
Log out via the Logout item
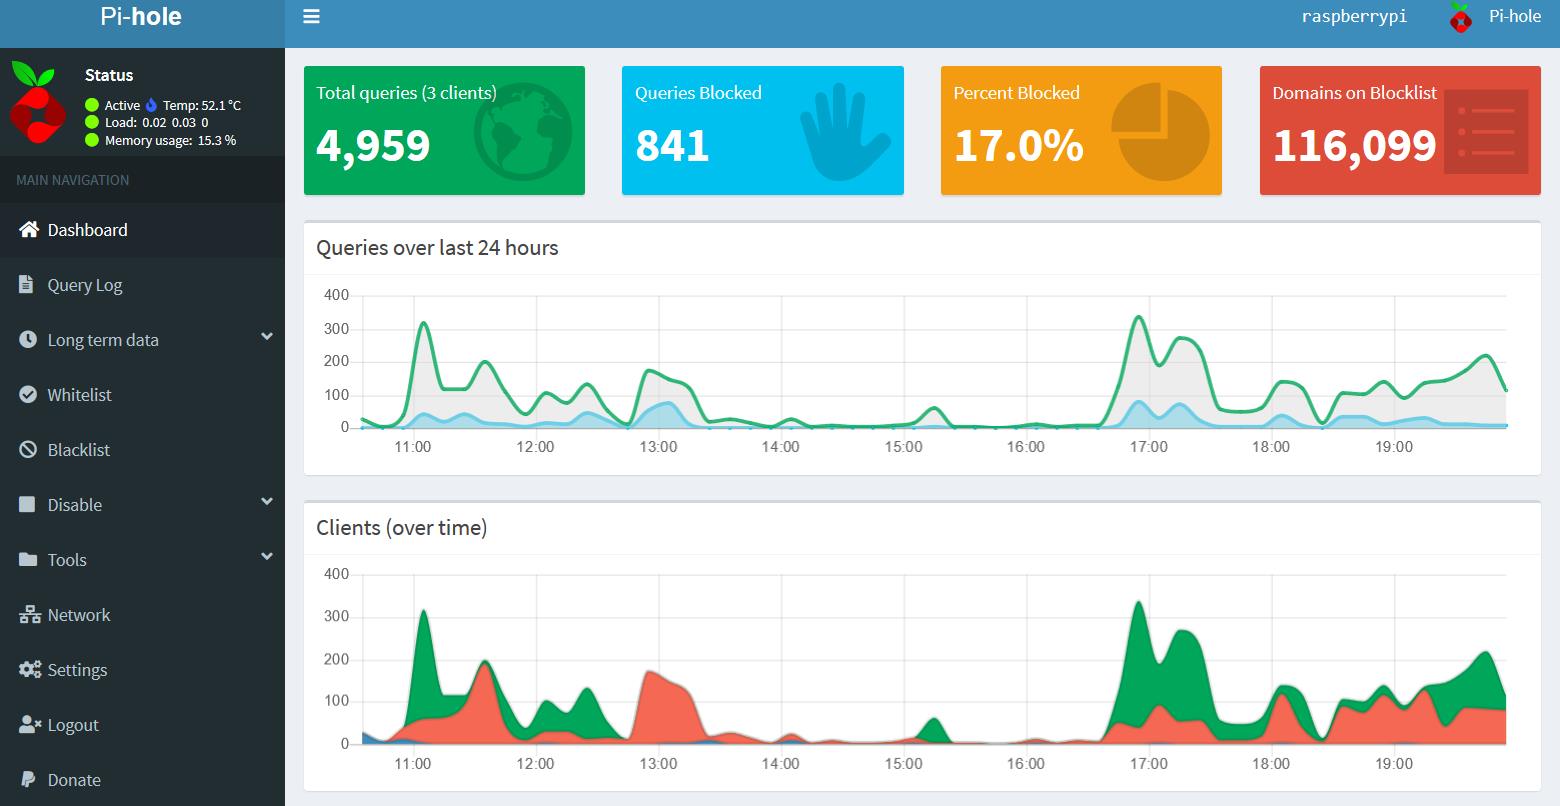(142, 725)
